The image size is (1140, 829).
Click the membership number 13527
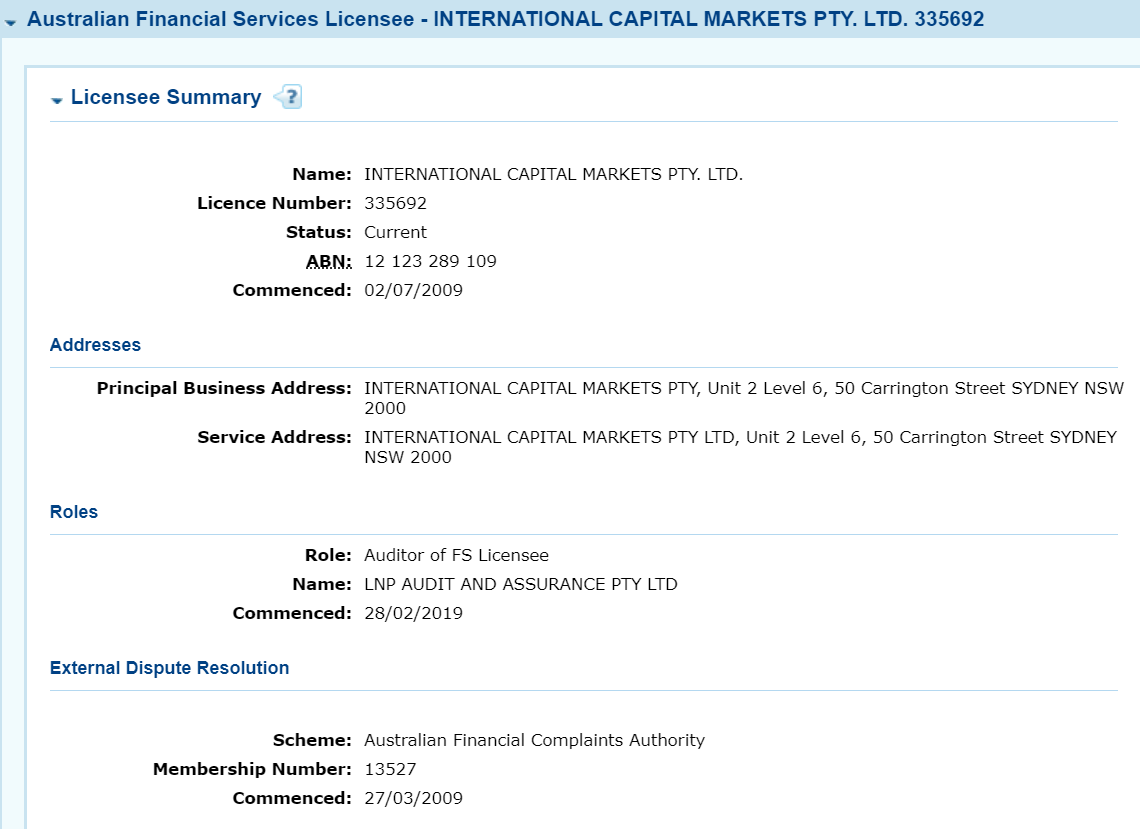tap(390, 769)
